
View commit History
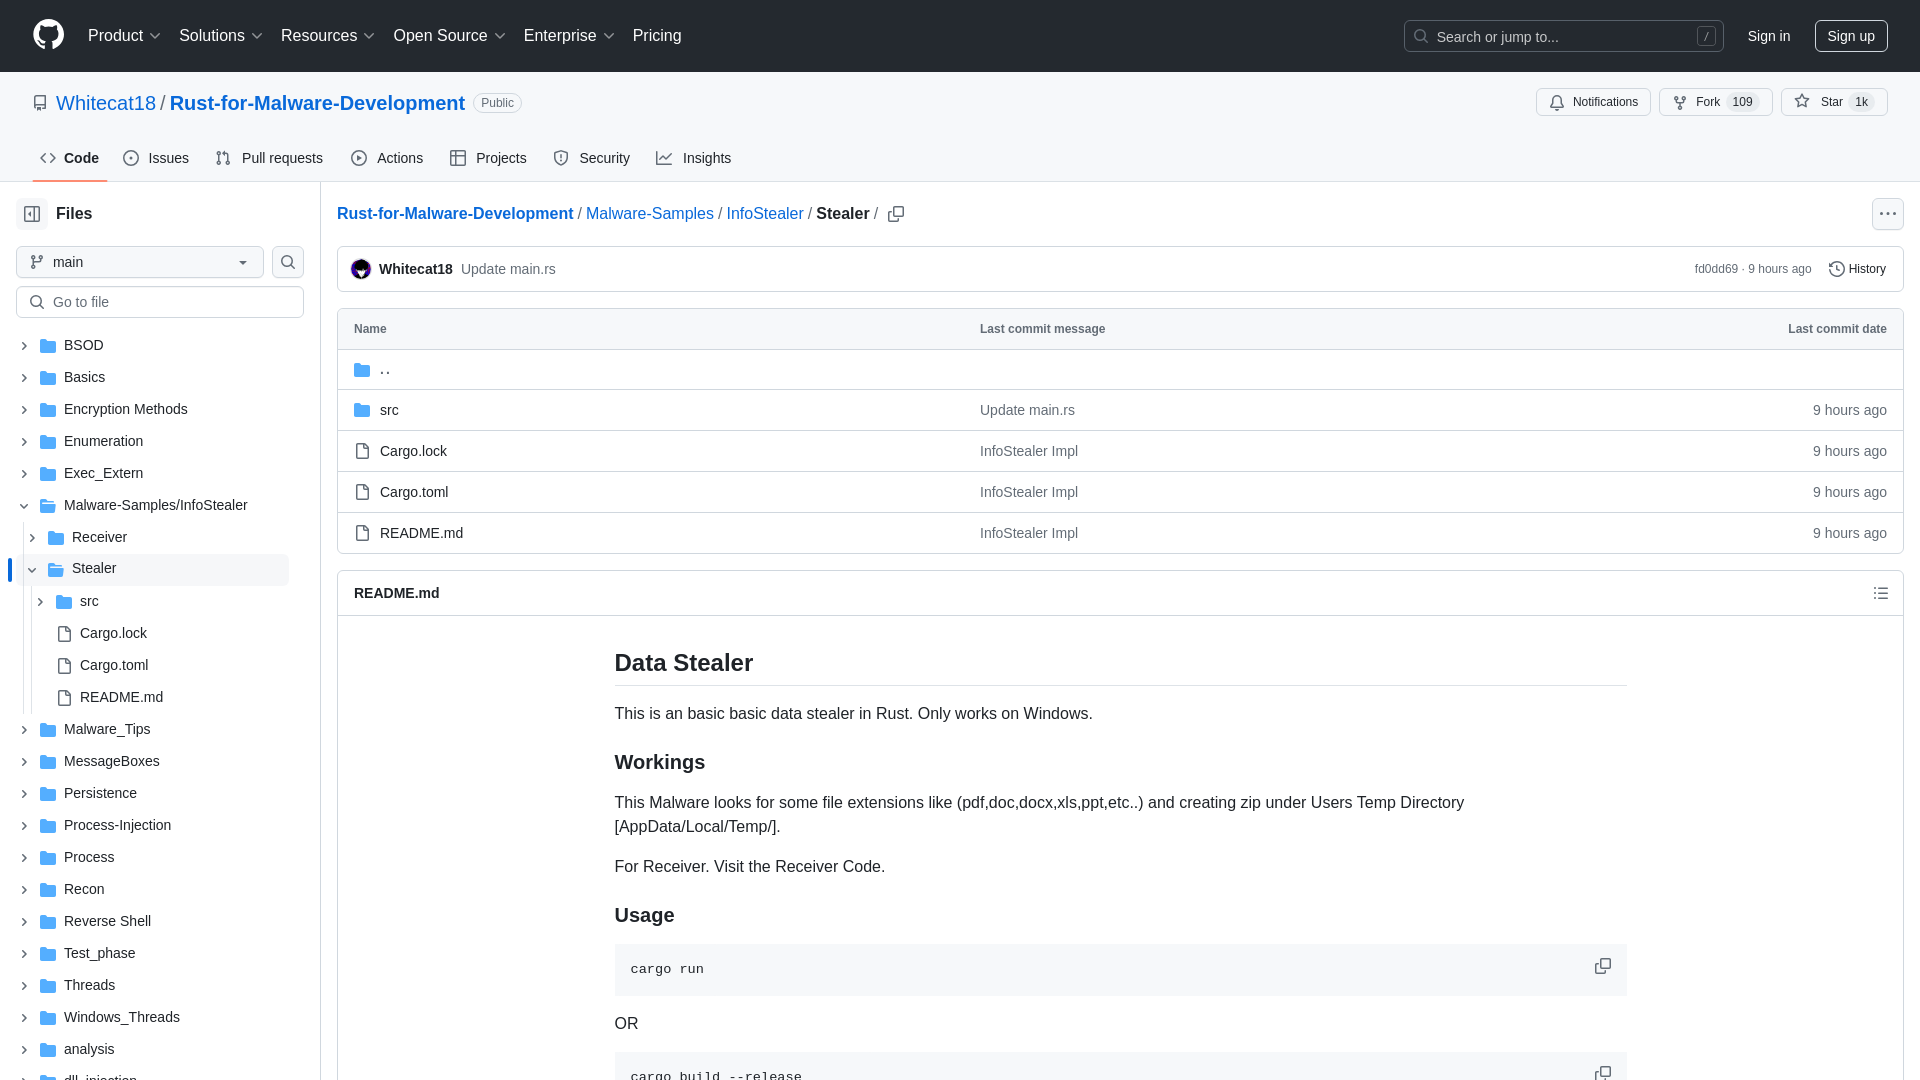1857,269
